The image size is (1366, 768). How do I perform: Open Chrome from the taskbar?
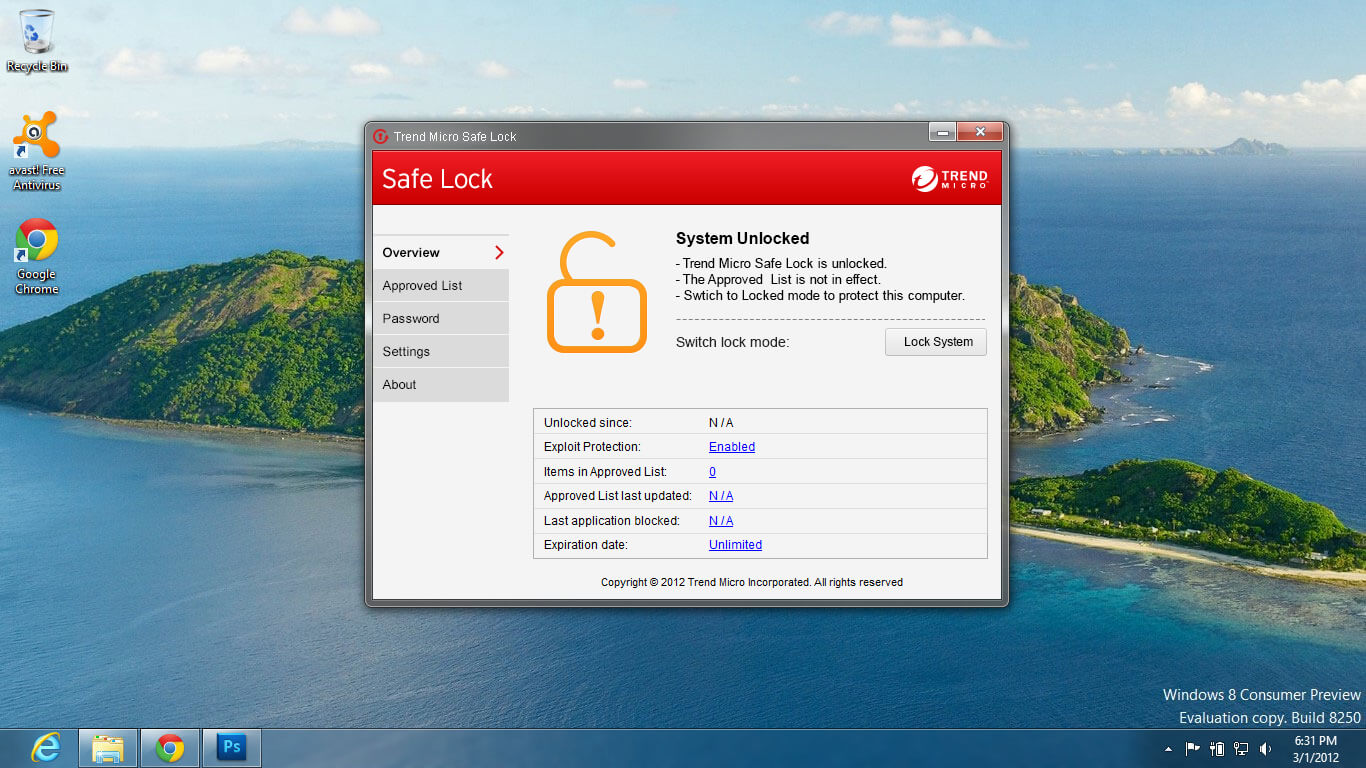[169, 748]
